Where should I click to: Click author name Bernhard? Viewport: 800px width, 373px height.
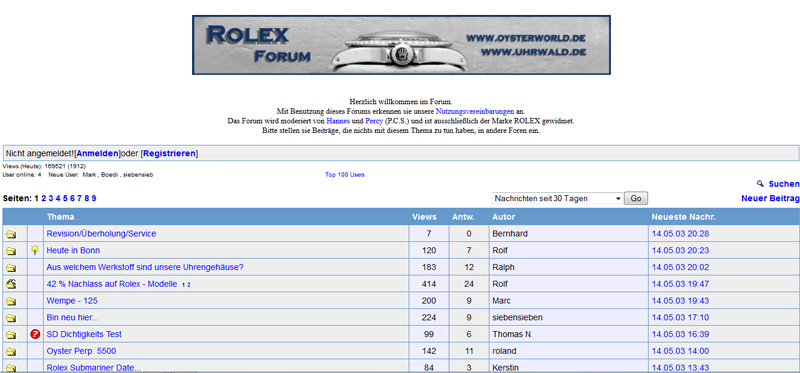pyautogui.click(x=510, y=234)
